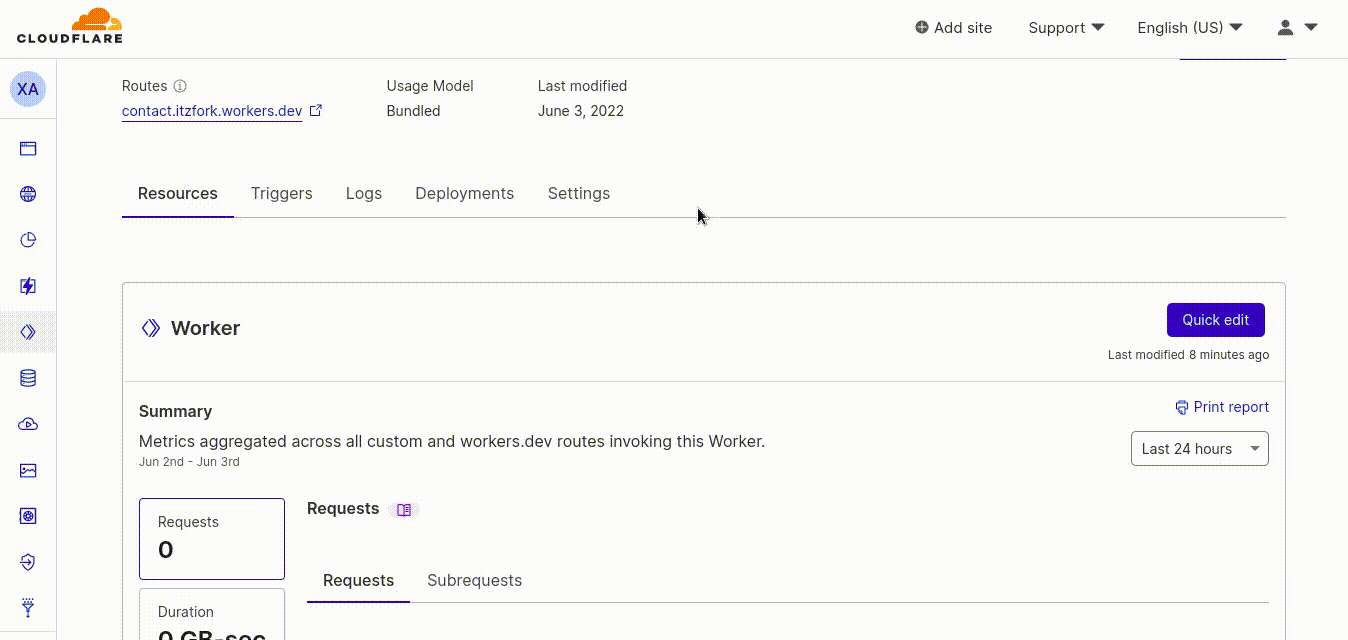The height and width of the screenshot is (640, 1348).
Task: Click the Routes info icon
Action: click(x=180, y=86)
